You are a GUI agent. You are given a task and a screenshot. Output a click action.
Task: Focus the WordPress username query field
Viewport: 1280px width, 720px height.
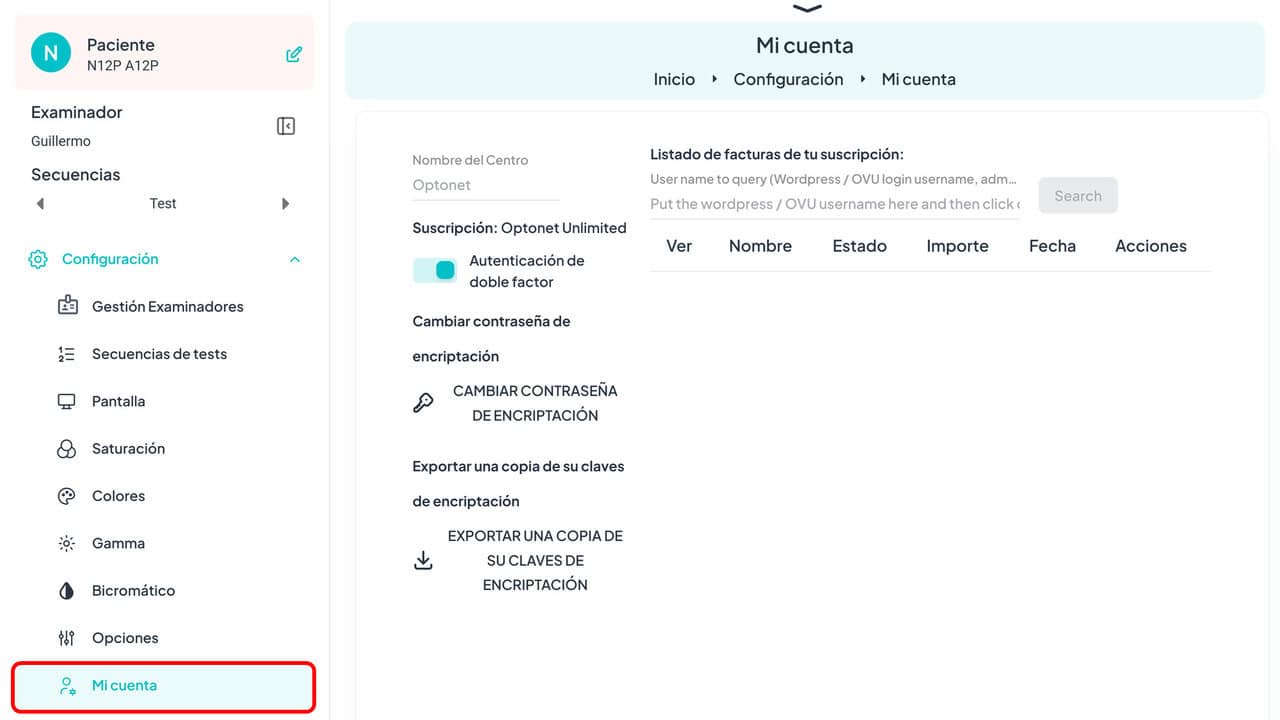point(835,204)
